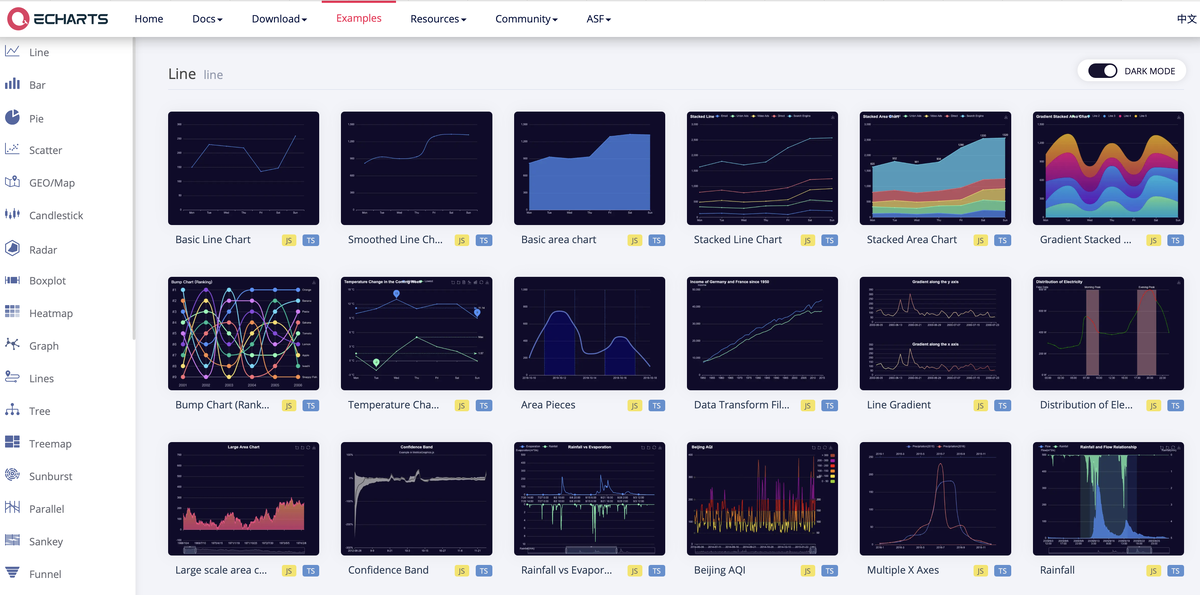Image resolution: width=1200 pixels, height=595 pixels.
Task: Choose the Scatter sidebar icon
Action: 12,149
